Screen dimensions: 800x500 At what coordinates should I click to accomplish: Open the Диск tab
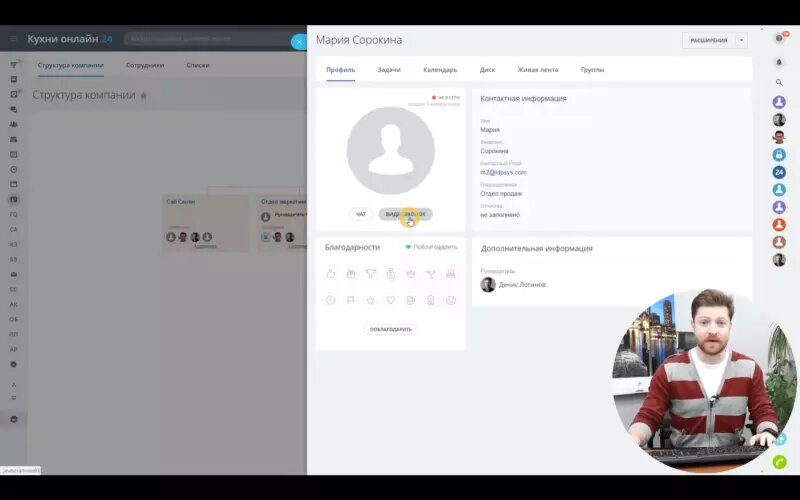coord(487,70)
